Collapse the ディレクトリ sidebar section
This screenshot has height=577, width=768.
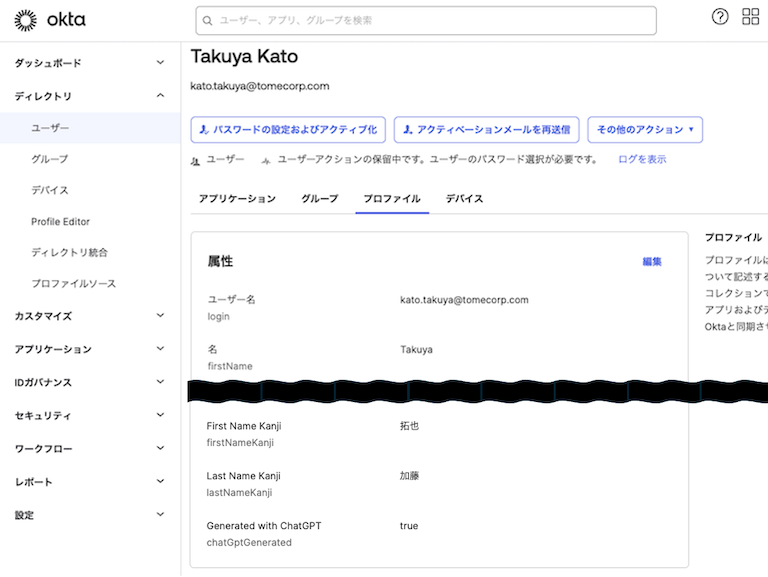pyautogui.click(x=89, y=96)
